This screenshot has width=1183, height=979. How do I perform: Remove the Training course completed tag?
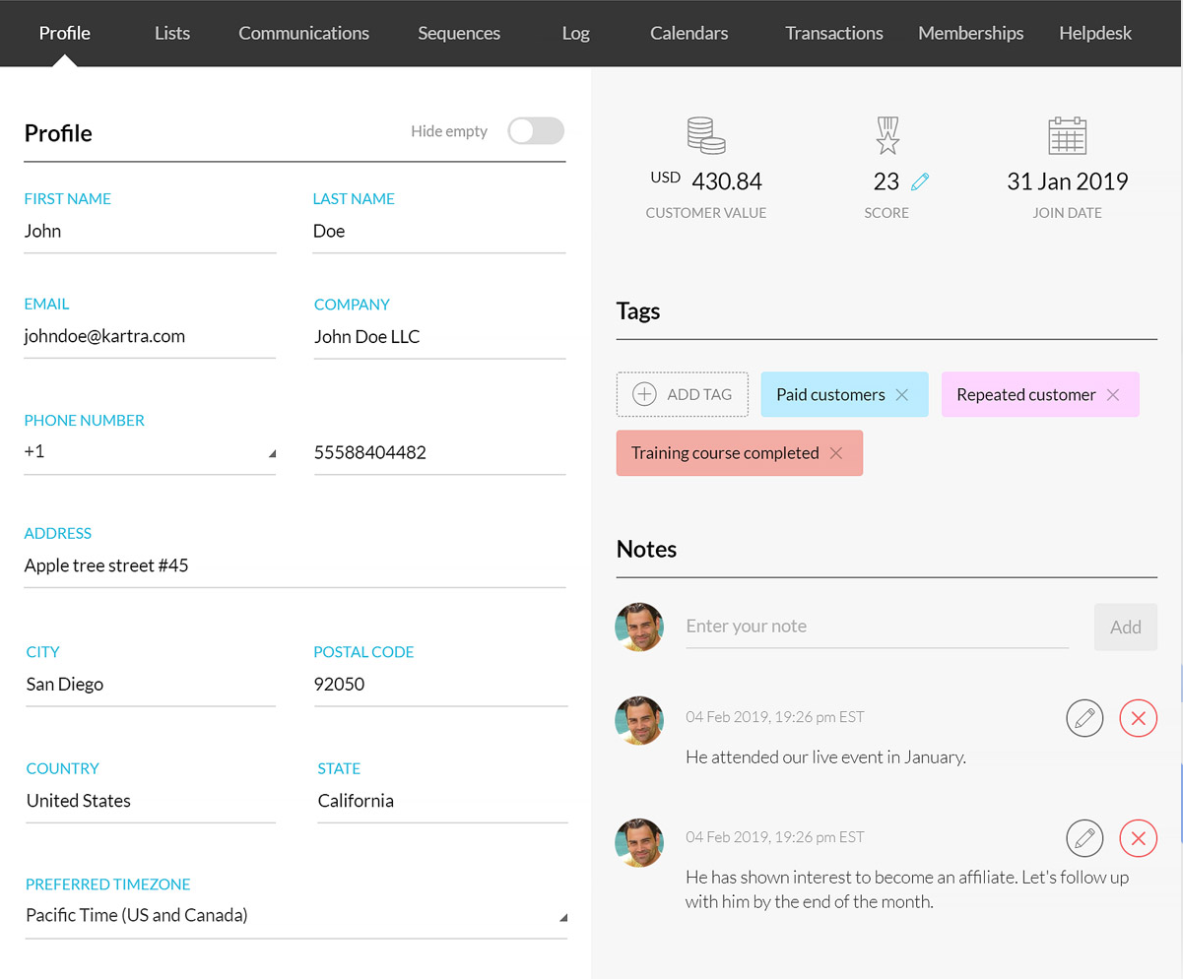[x=836, y=454]
